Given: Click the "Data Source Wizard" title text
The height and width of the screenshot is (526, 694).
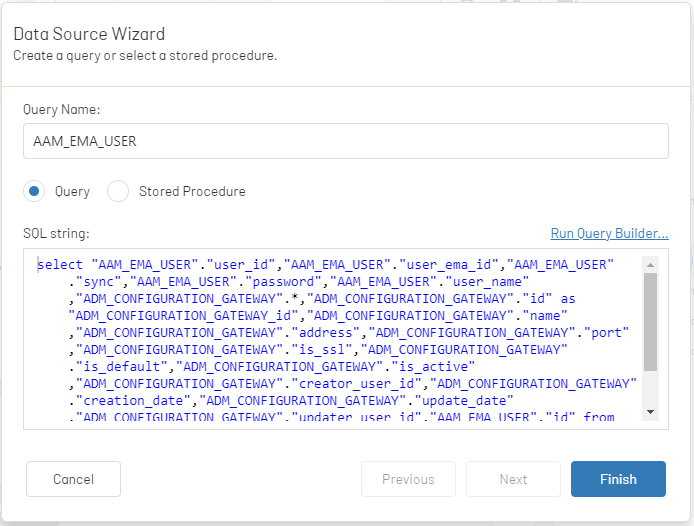Looking at the screenshot, I should tap(89, 34).
